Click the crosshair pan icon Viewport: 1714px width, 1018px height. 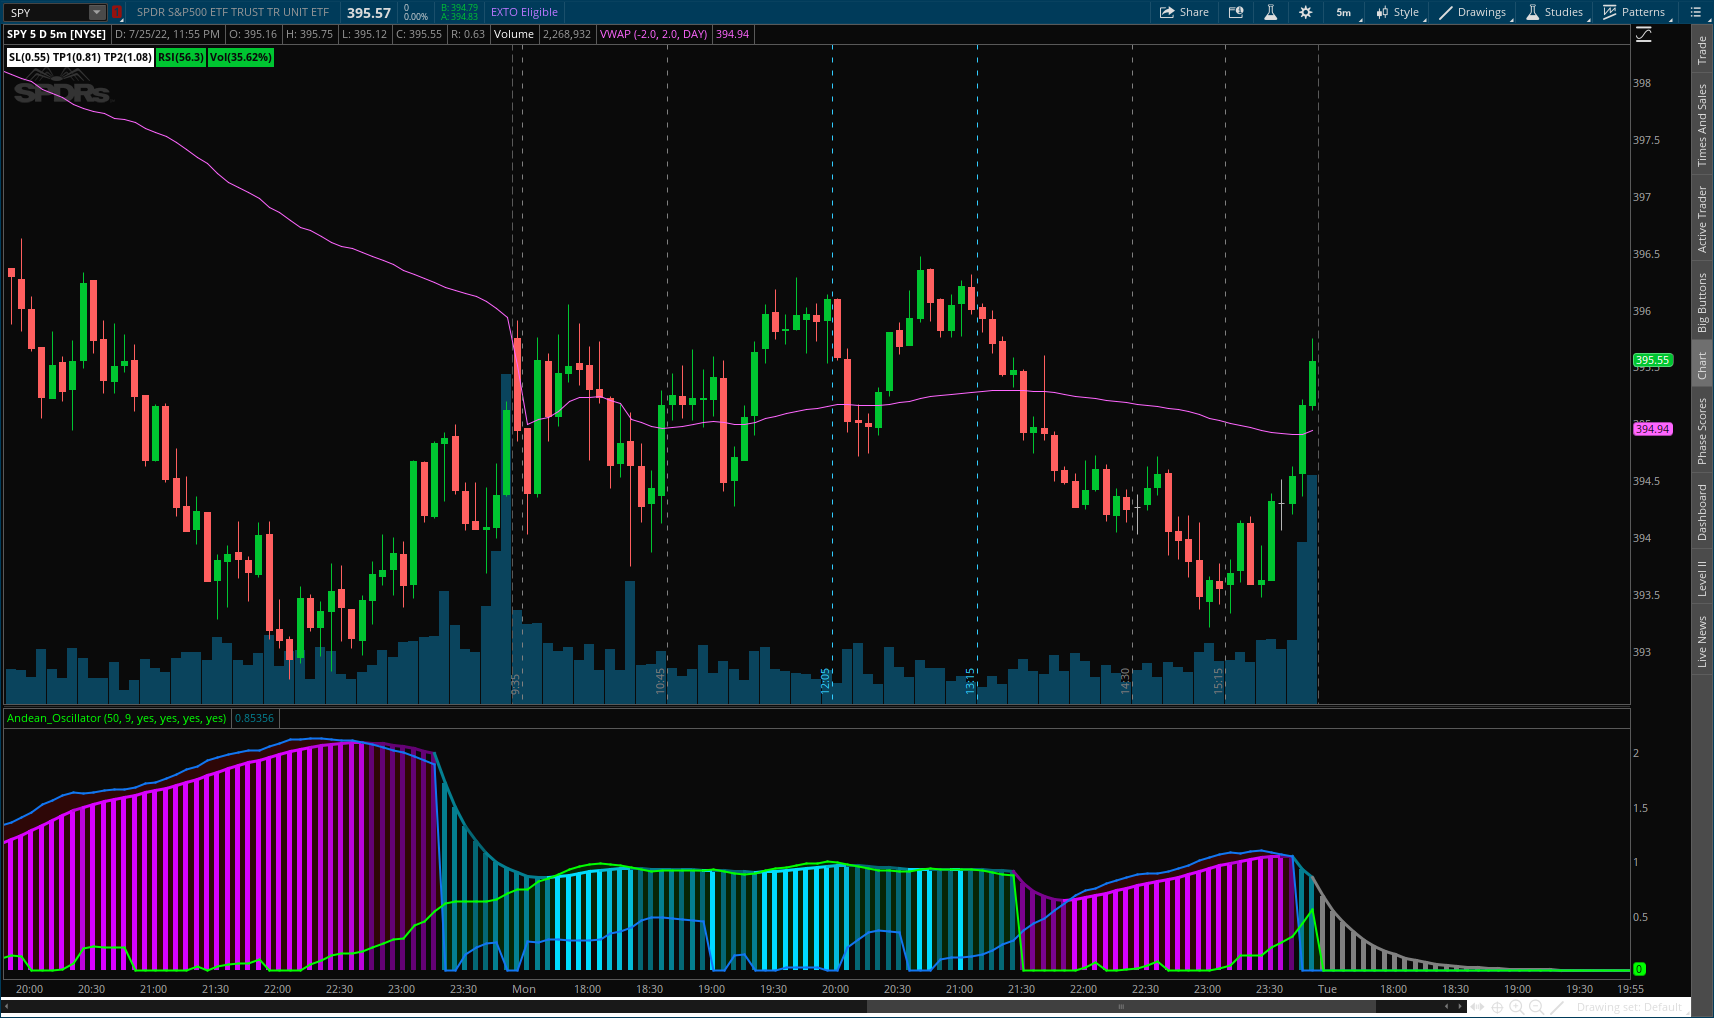click(x=1498, y=1007)
